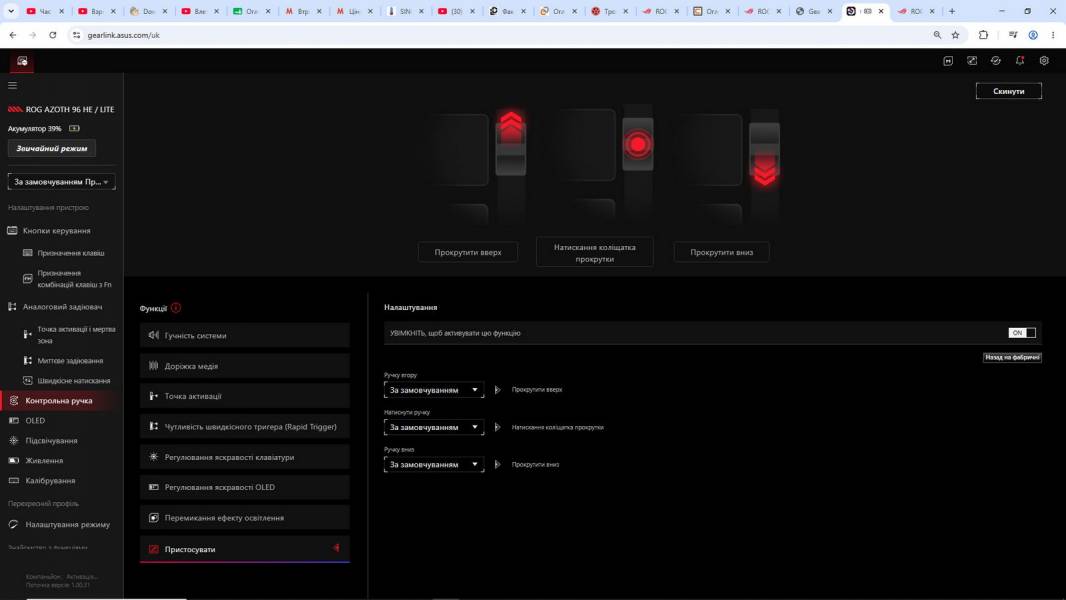Select Rapid Trigger sensitivity function
Viewport: 1066px width, 600px height.
(245, 427)
